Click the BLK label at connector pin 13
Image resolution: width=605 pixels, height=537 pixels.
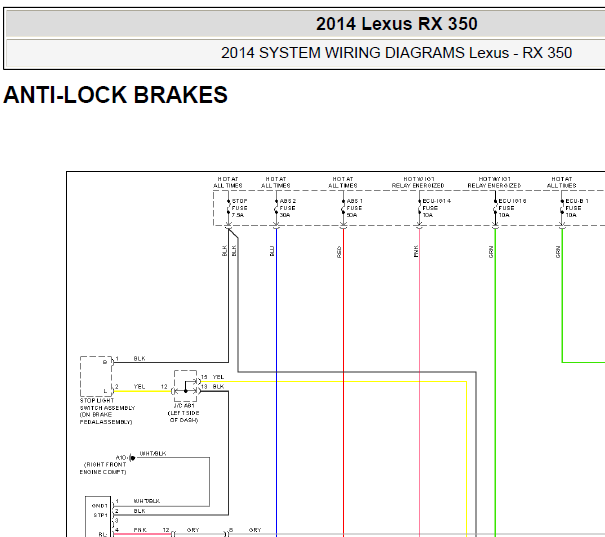218,386
